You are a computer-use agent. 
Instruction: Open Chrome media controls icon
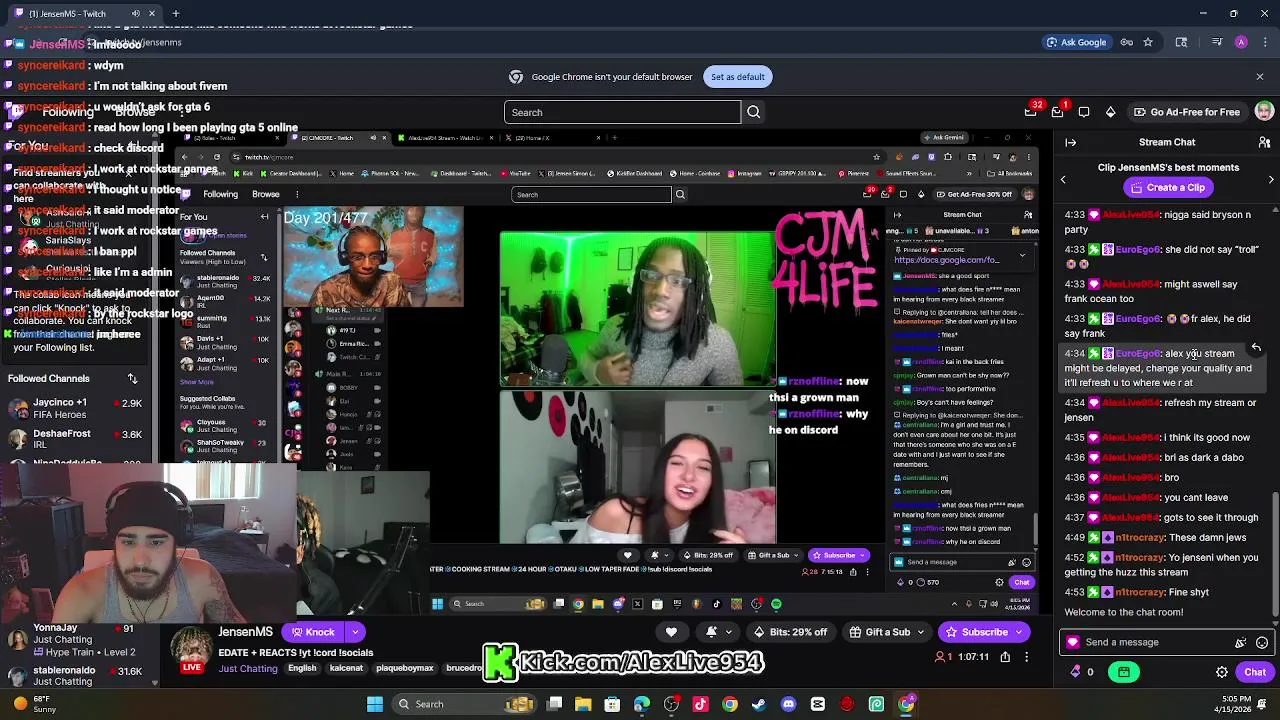1217,42
